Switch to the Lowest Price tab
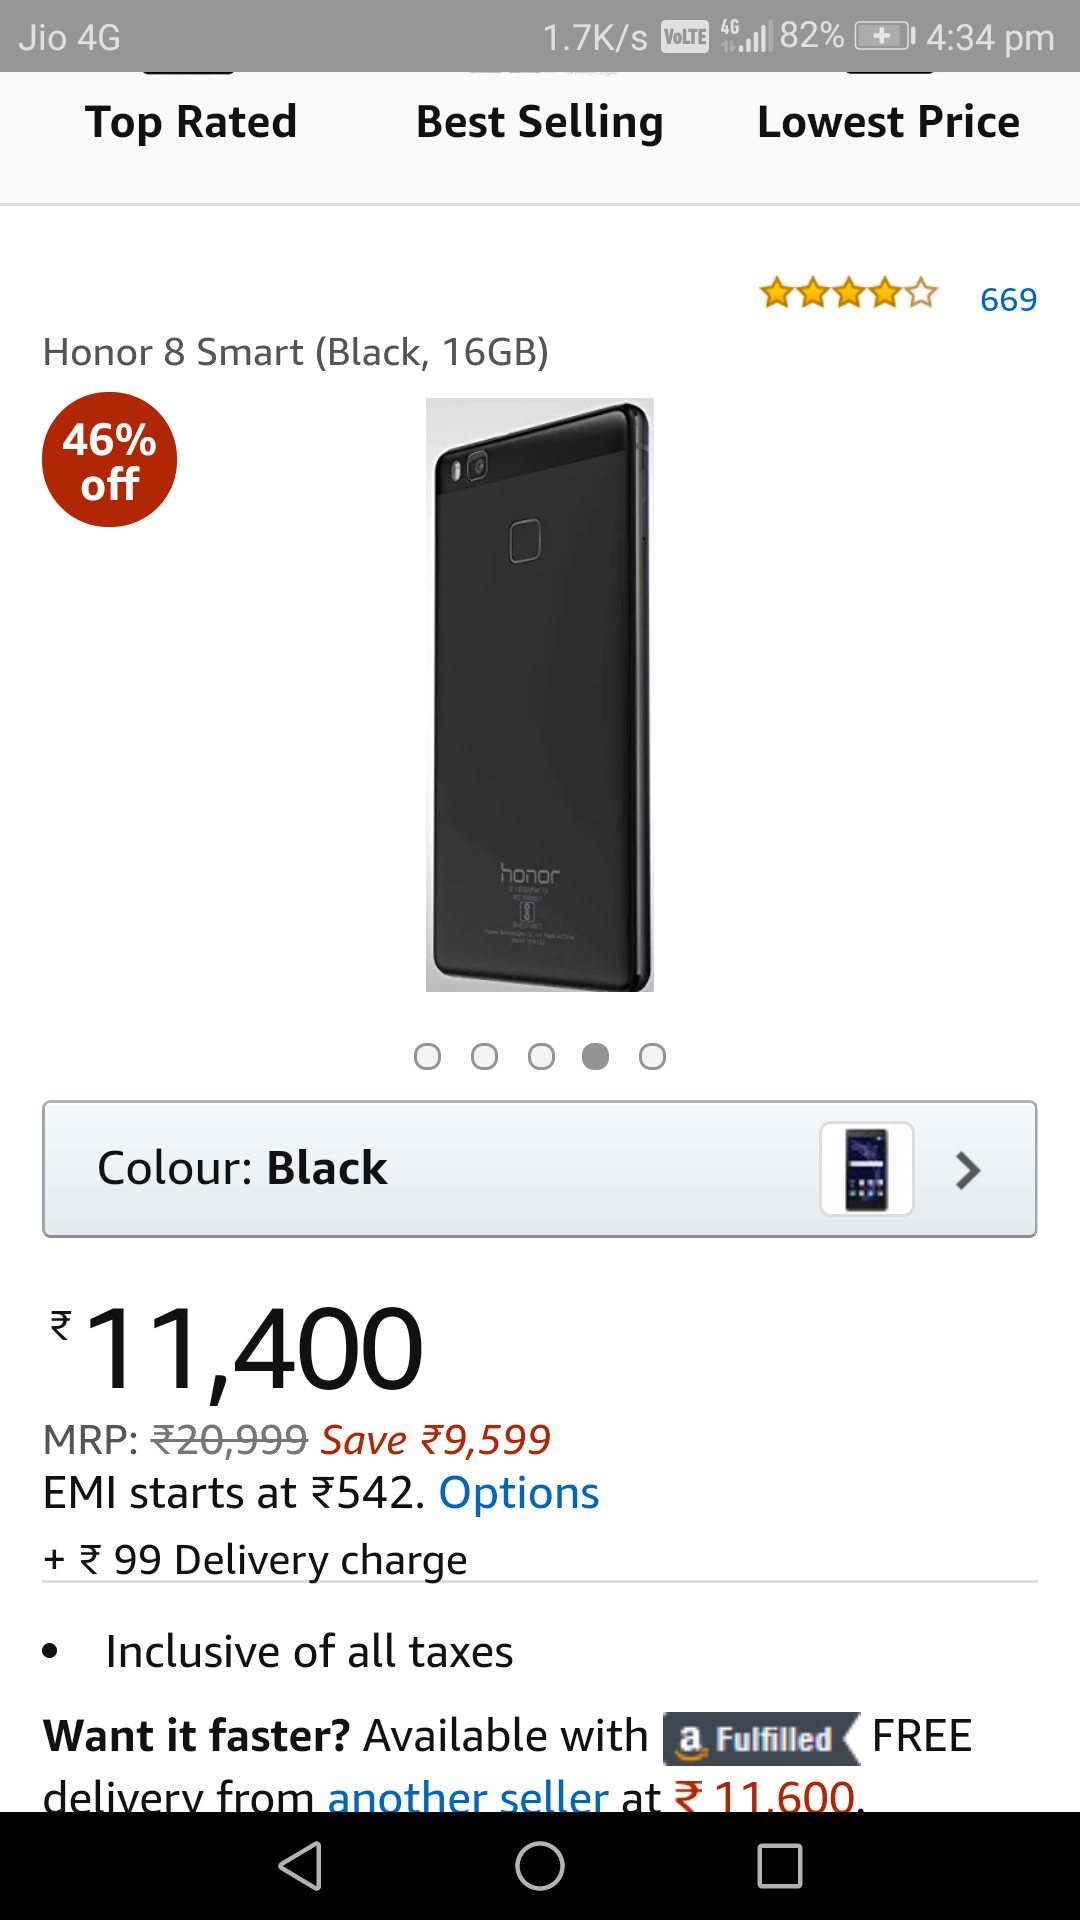Viewport: 1080px width, 1920px height. (888, 121)
